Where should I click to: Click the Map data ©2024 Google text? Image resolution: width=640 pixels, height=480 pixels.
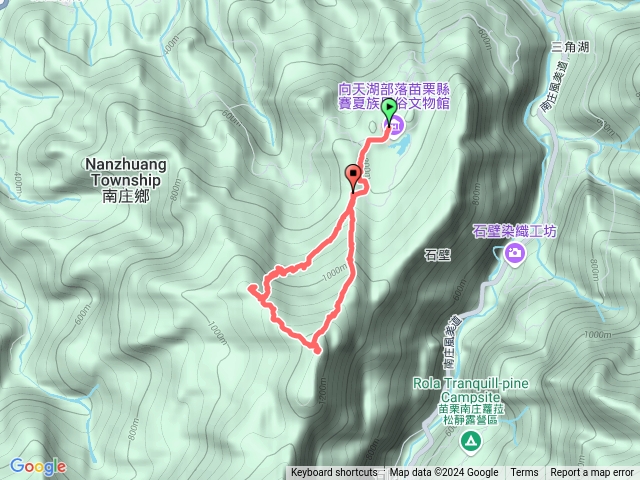tap(444, 473)
